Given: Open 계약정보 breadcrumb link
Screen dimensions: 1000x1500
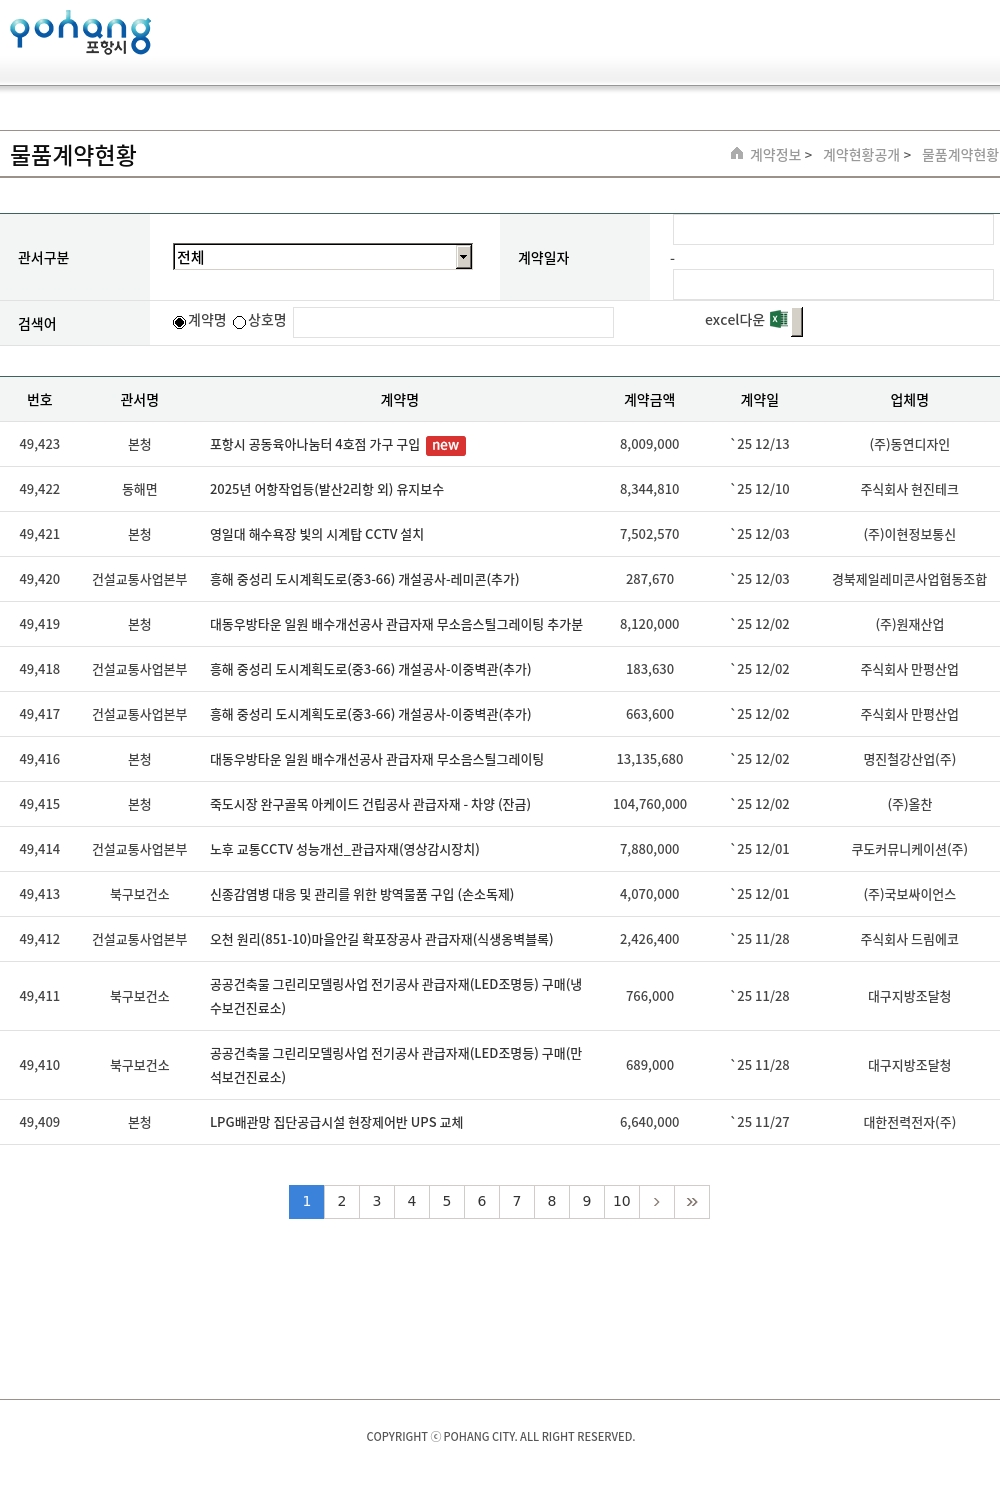Looking at the screenshot, I should (776, 155).
